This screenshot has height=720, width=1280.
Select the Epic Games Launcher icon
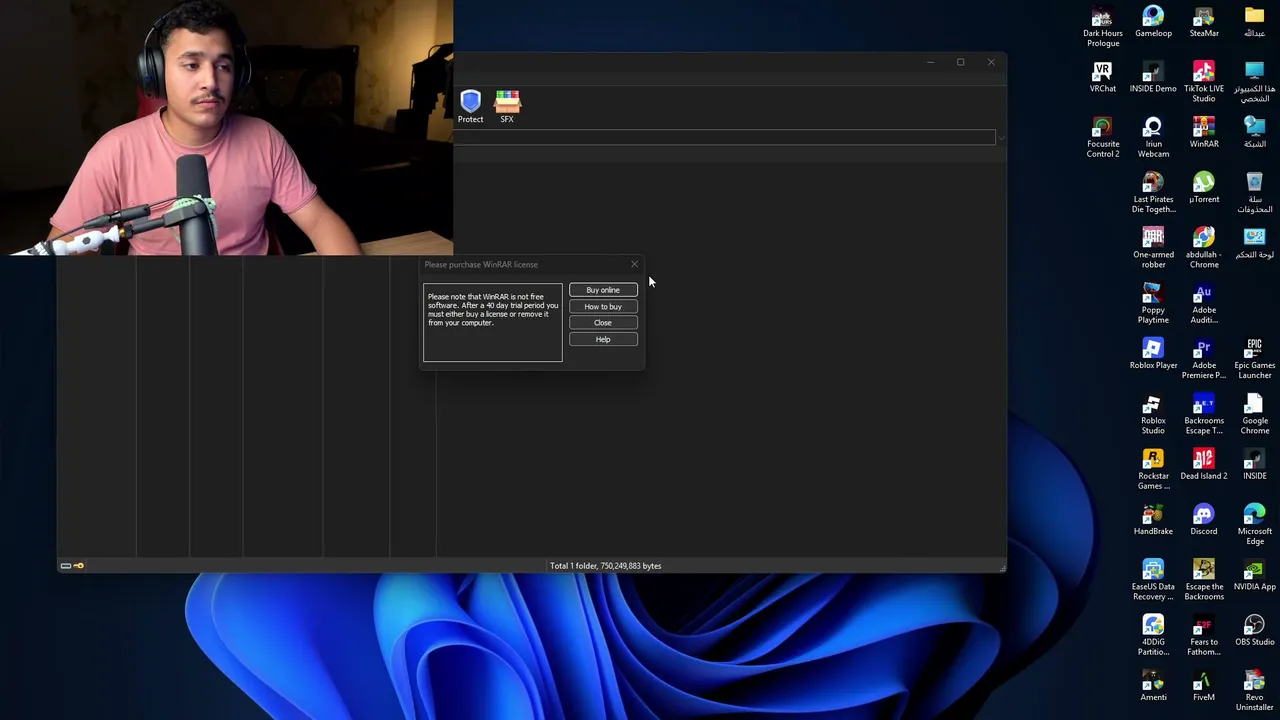1254,359
